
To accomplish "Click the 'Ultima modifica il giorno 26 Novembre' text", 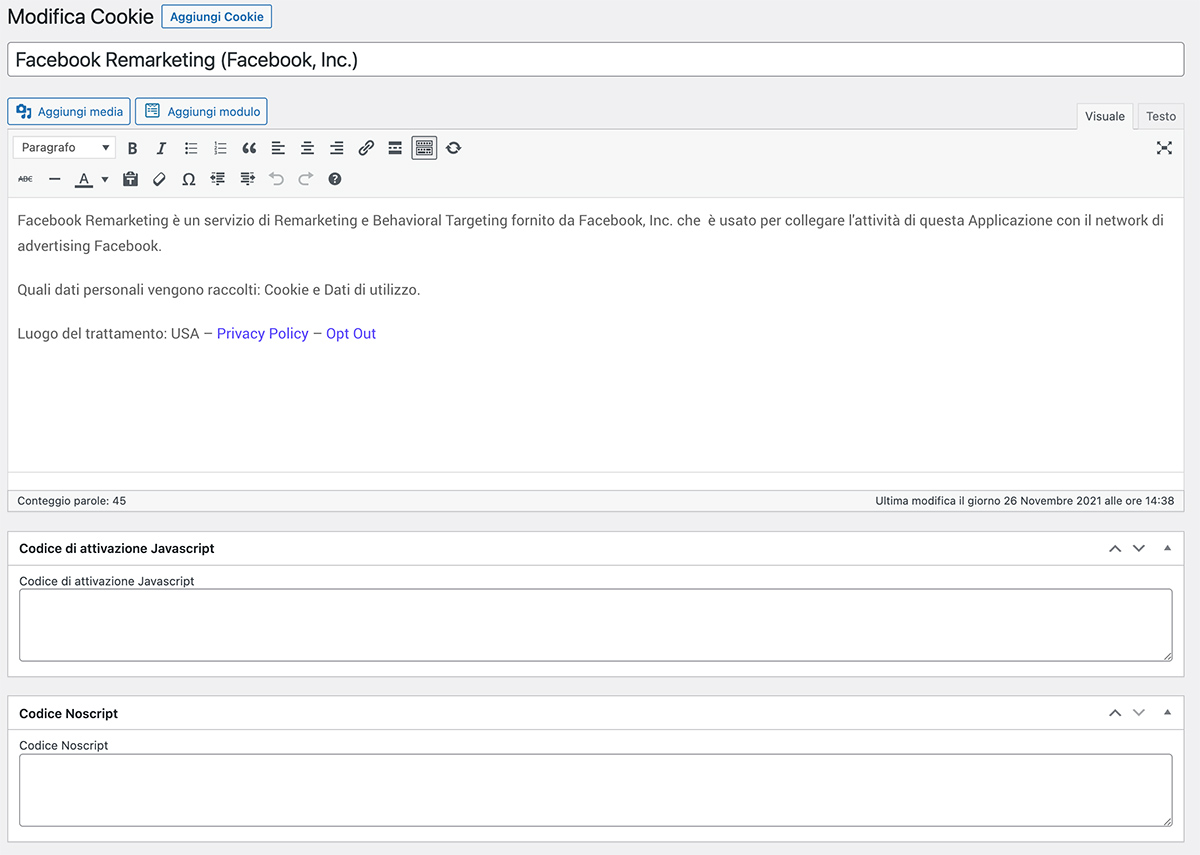I will coord(1025,500).
